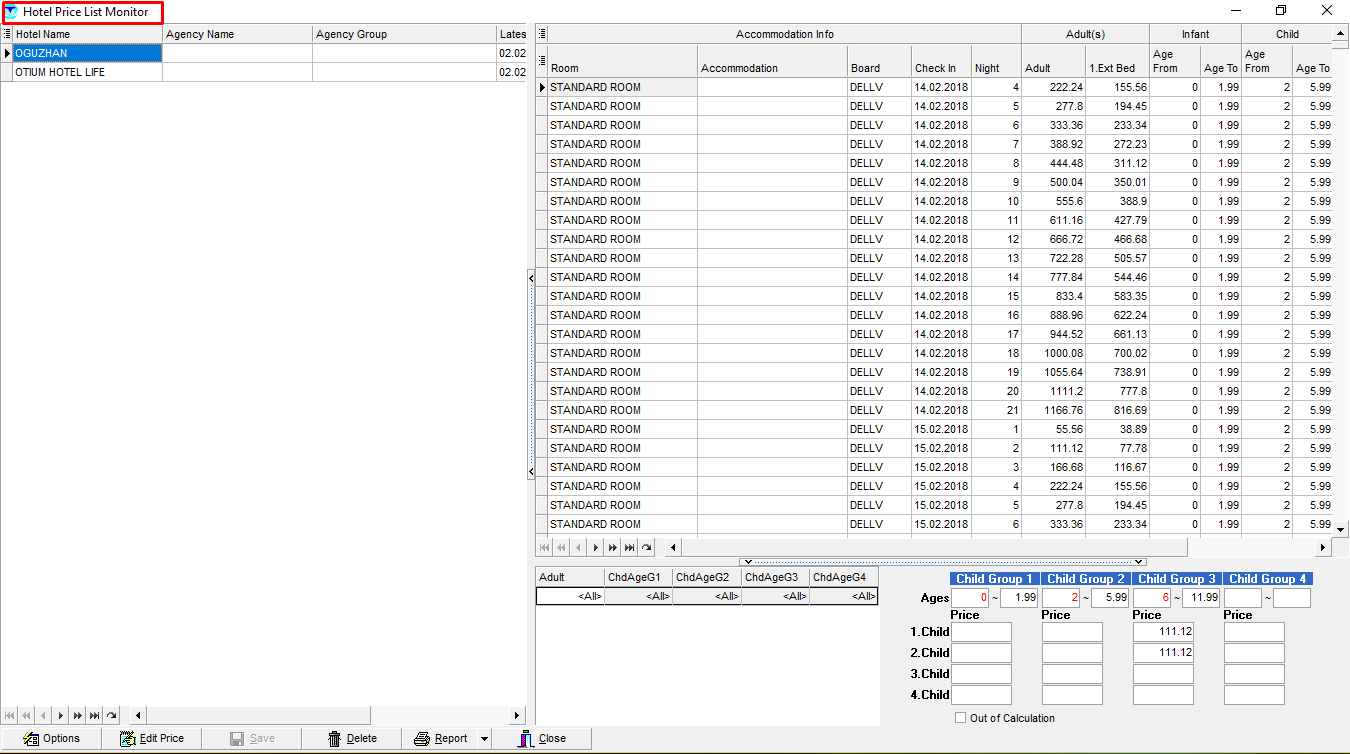Expand the Report button dropdown arrow
1350x754 pixels.
(x=484, y=739)
